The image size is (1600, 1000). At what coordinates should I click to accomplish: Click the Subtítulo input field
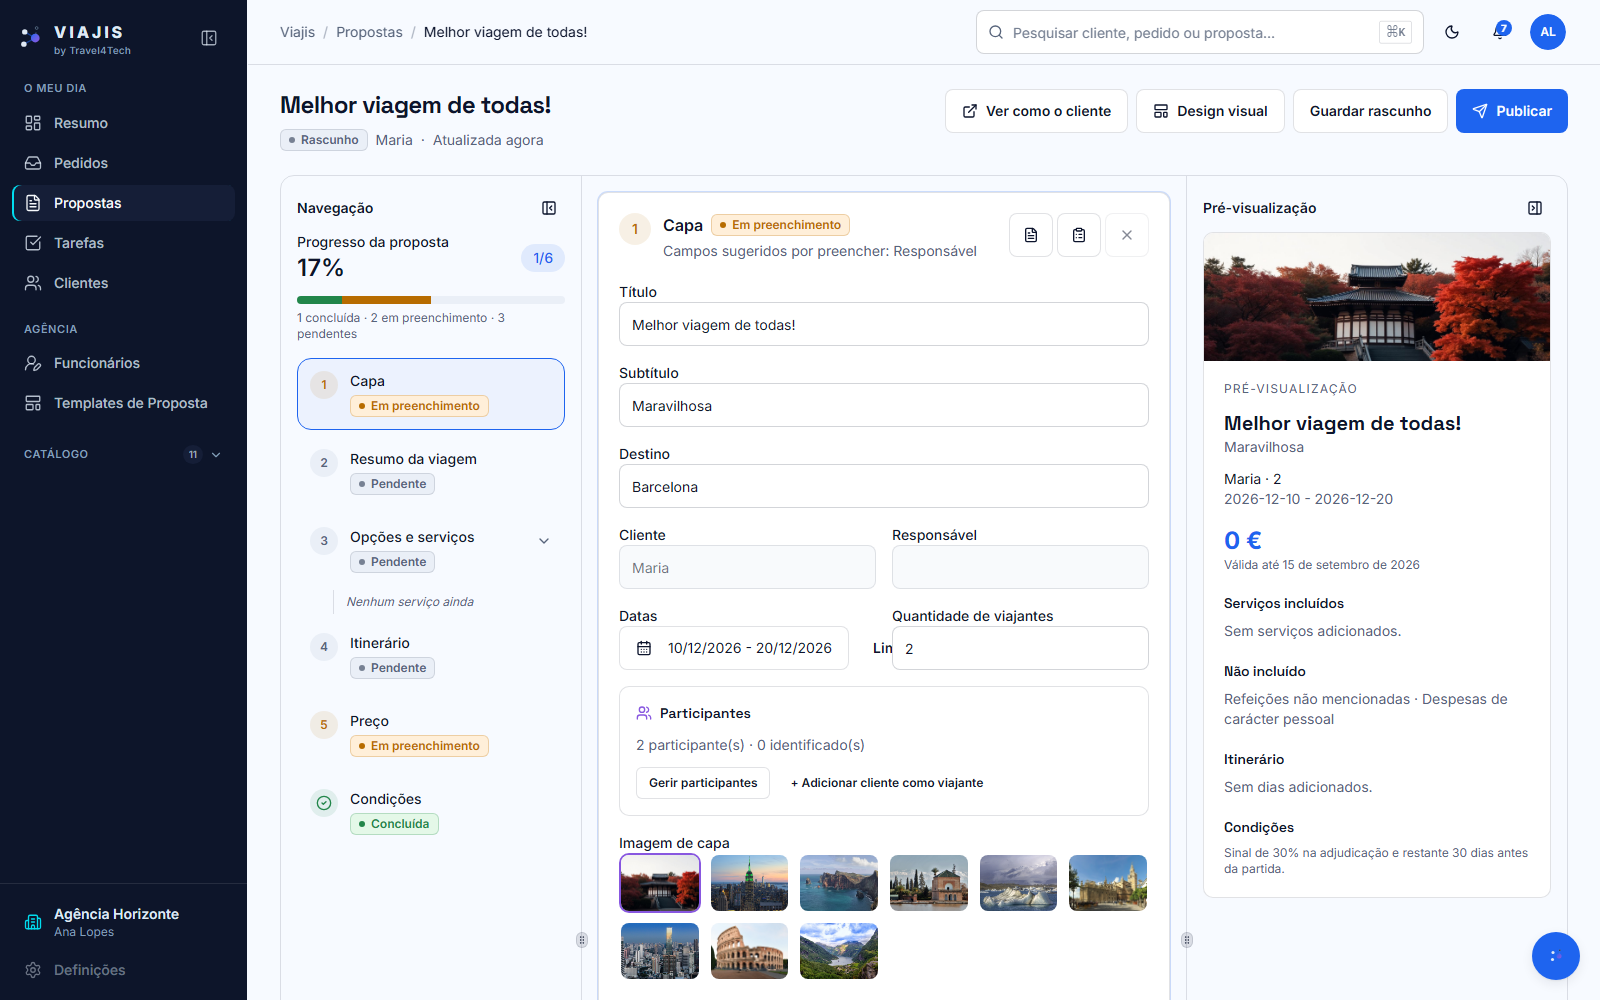point(884,405)
